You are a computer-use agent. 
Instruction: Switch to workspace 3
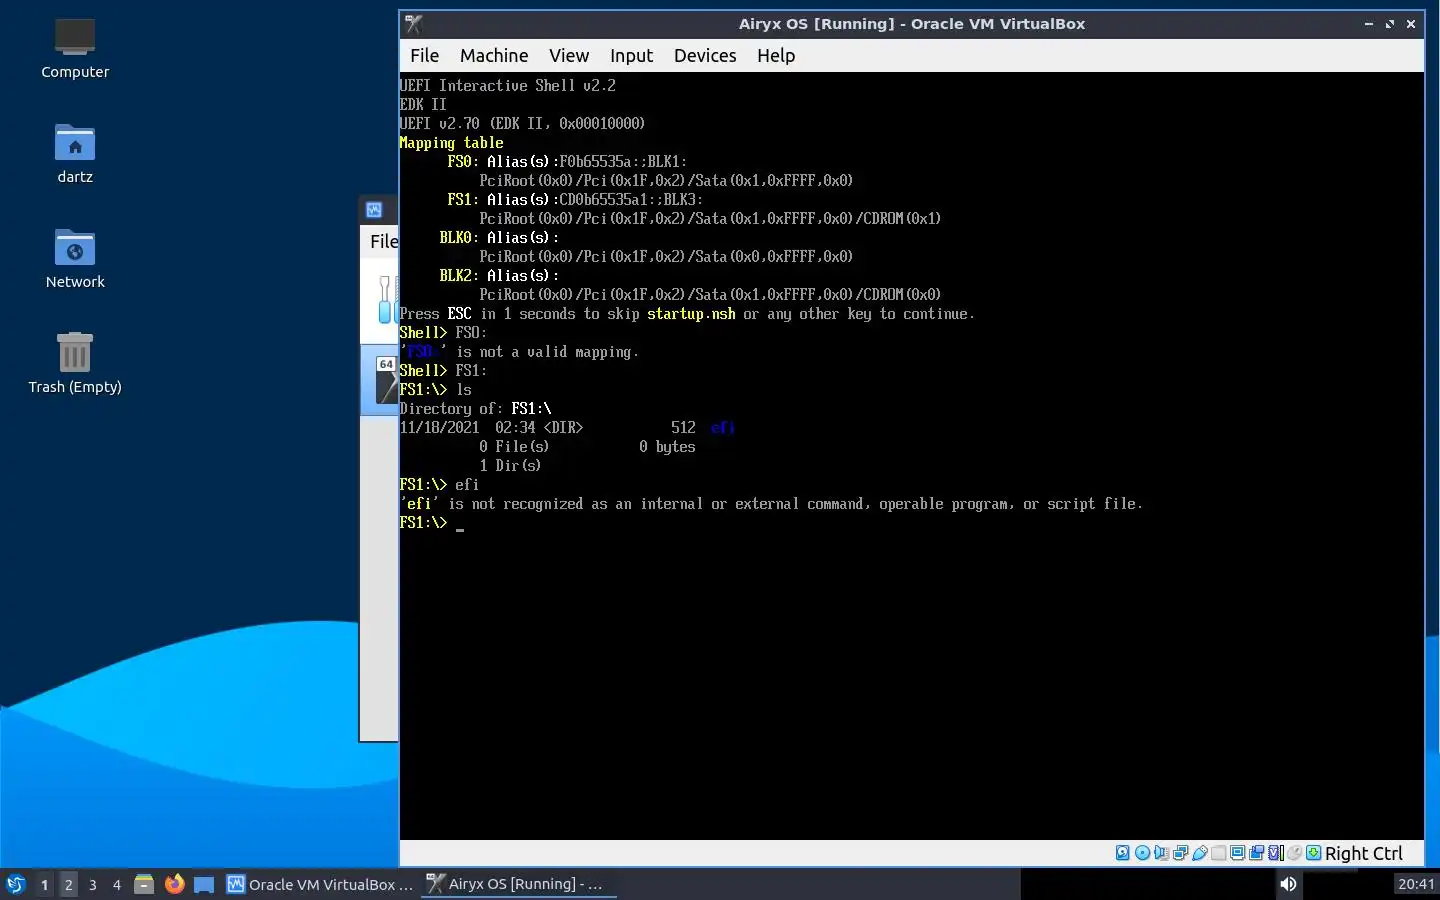pos(93,884)
